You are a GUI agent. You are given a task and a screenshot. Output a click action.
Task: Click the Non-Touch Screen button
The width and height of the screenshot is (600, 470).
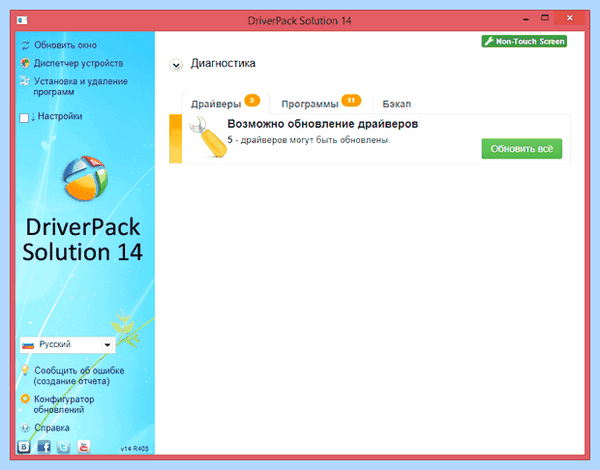[x=524, y=41]
